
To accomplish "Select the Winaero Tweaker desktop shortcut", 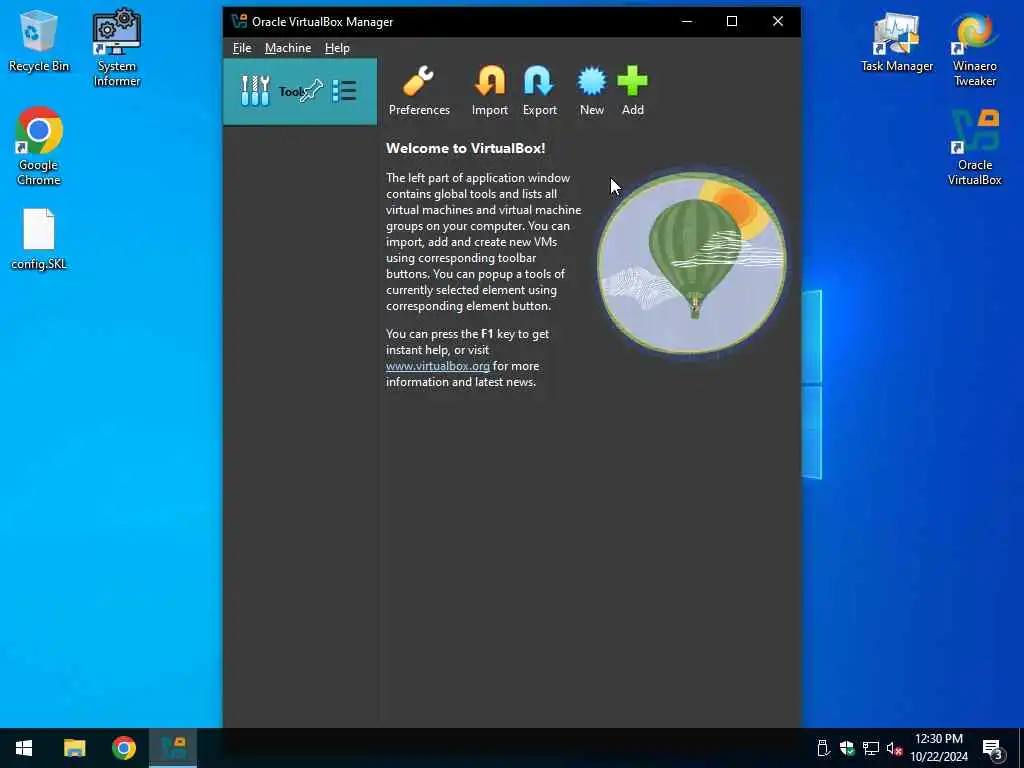I will (974, 48).
